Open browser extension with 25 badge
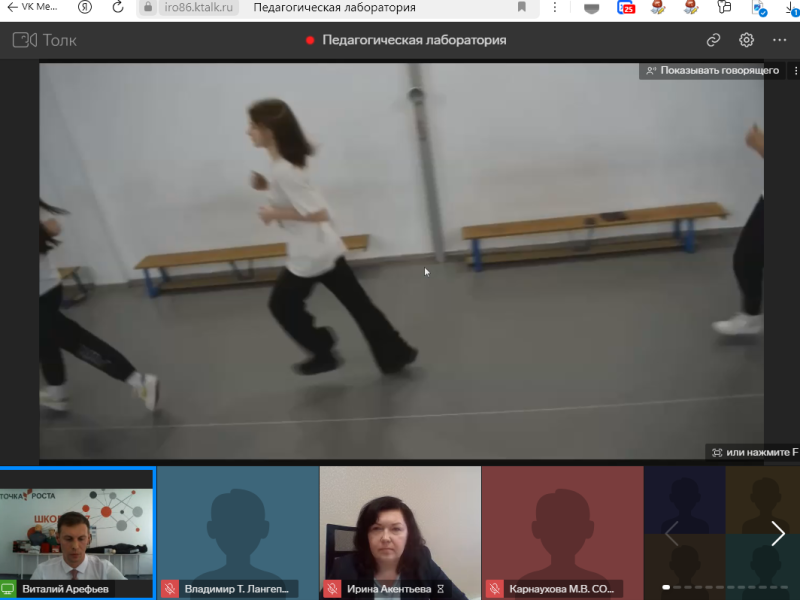Image resolution: width=800 pixels, height=600 pixels. click(626, 7)
